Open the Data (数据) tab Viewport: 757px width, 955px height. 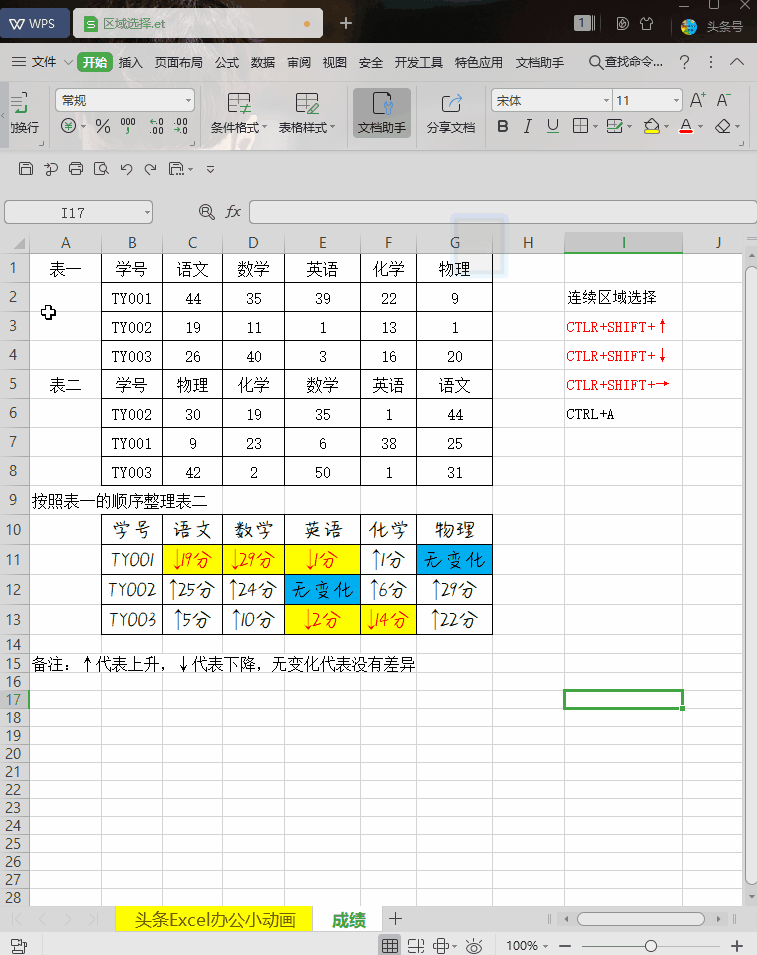263,62
